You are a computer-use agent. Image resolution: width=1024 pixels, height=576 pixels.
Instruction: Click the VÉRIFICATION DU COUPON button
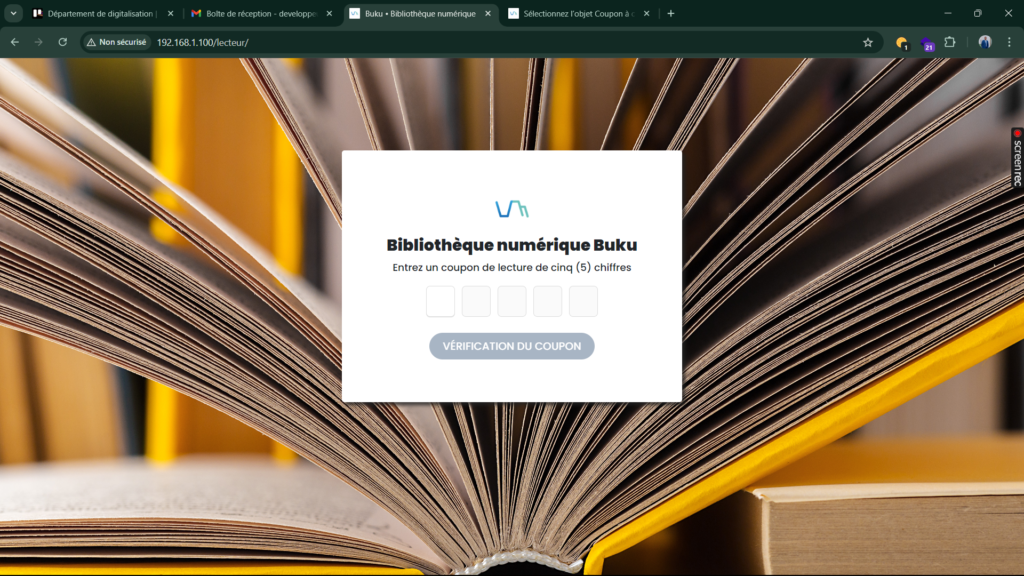click(x=512, y=346)
